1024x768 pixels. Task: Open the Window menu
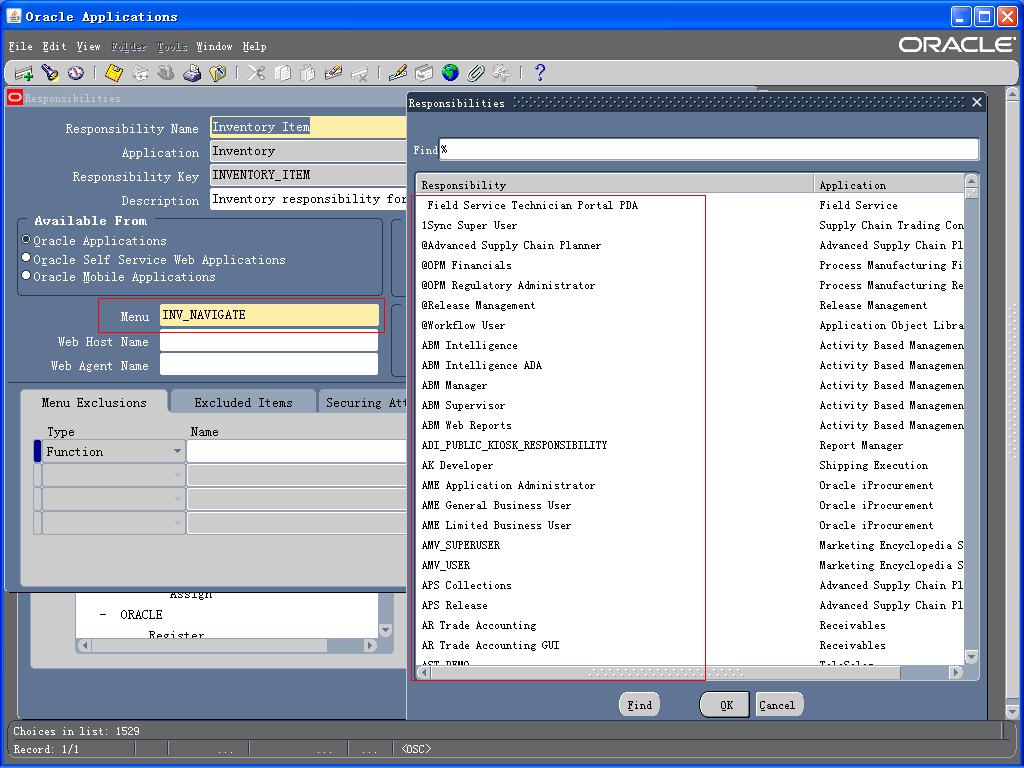click(214, 46)
